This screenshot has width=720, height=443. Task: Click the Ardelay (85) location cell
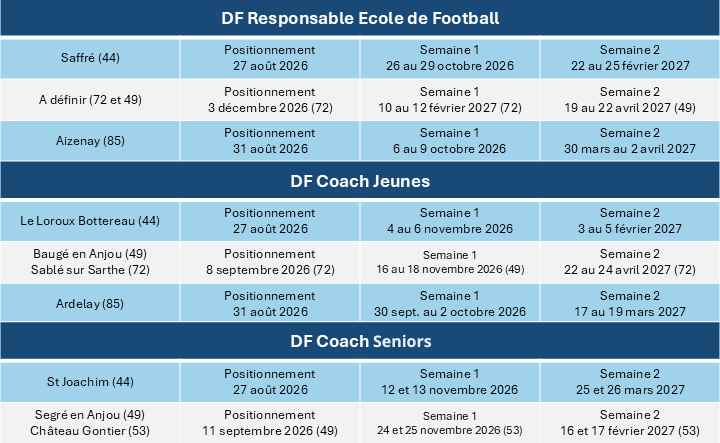pos(90,303)
